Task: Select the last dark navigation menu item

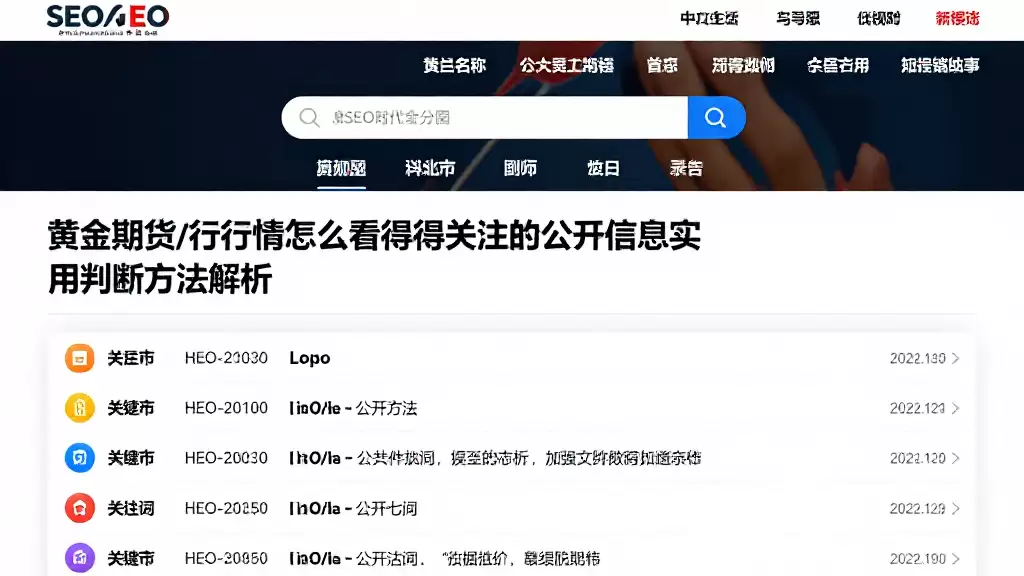Action: pyautogui.click(x=940, y=65)
